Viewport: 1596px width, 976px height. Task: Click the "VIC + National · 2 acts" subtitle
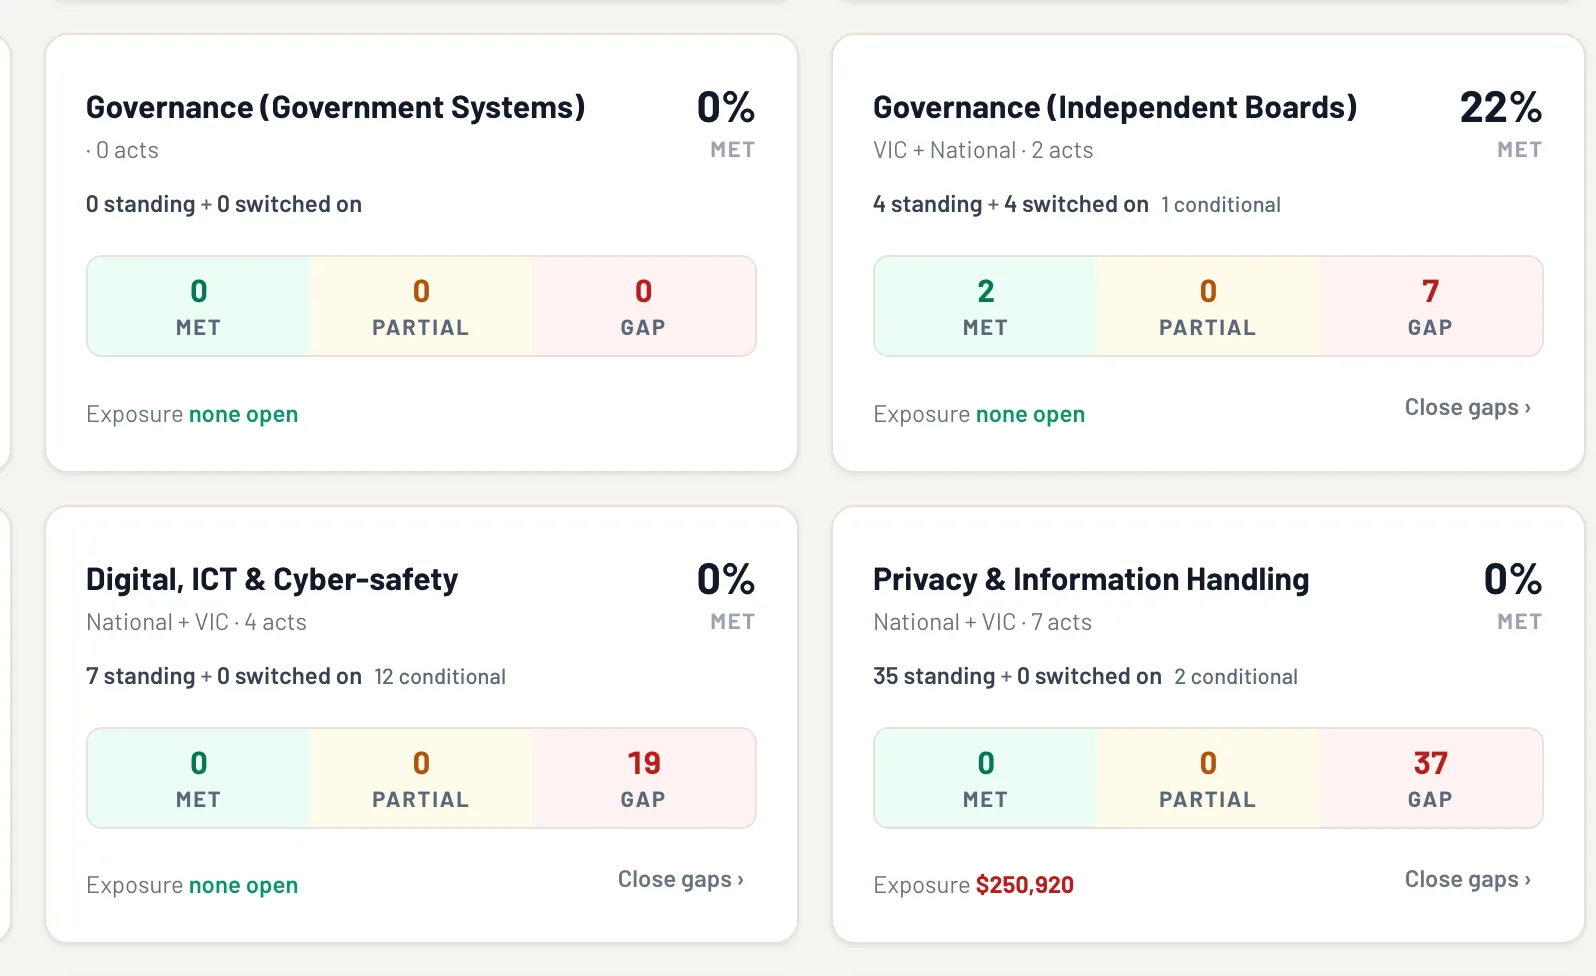coord(983,150)
